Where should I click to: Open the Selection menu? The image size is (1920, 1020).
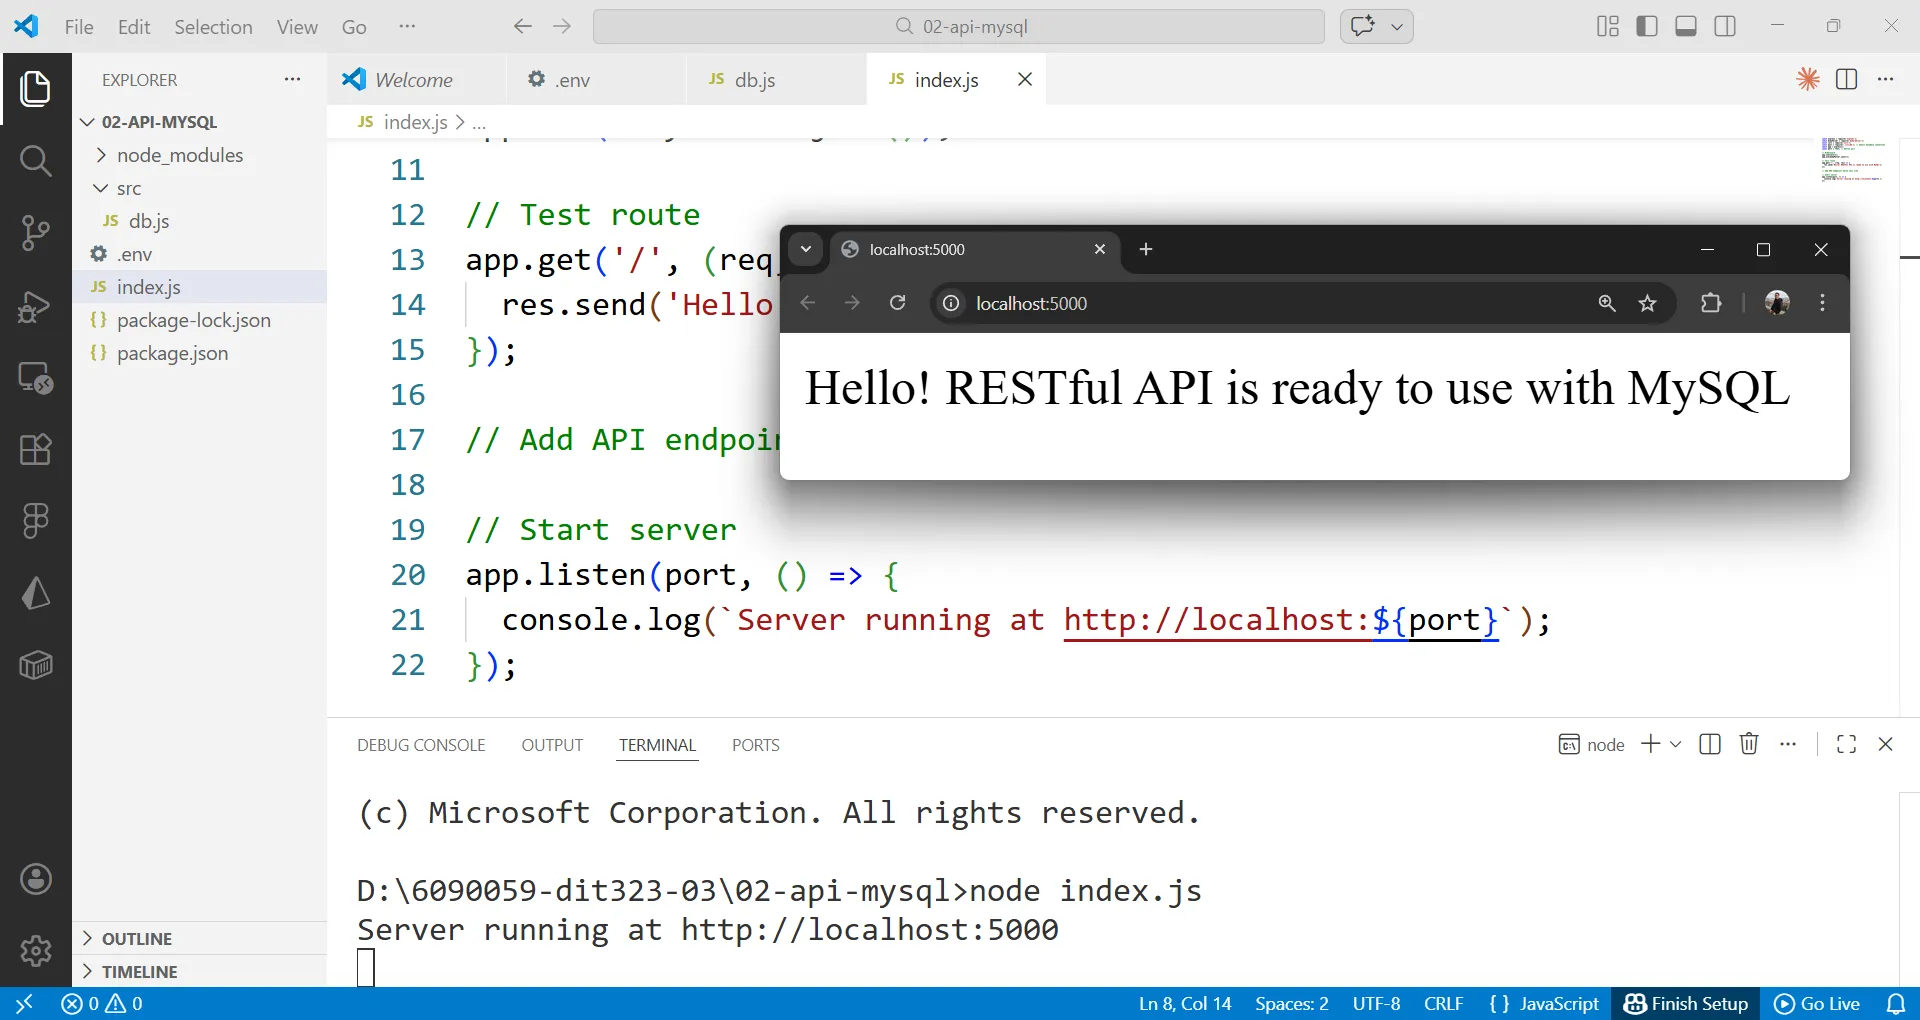pos(213,27)
